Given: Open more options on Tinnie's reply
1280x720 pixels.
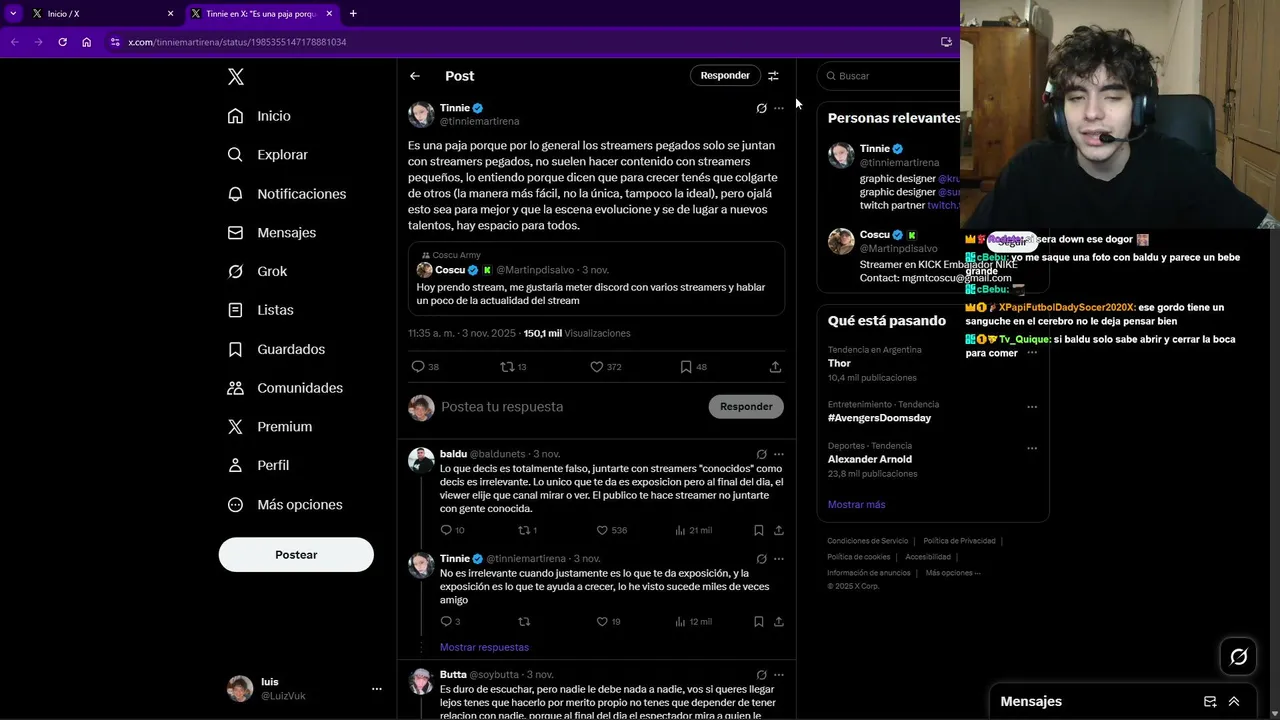Looking at the screenshot, I should click(779, 559).
